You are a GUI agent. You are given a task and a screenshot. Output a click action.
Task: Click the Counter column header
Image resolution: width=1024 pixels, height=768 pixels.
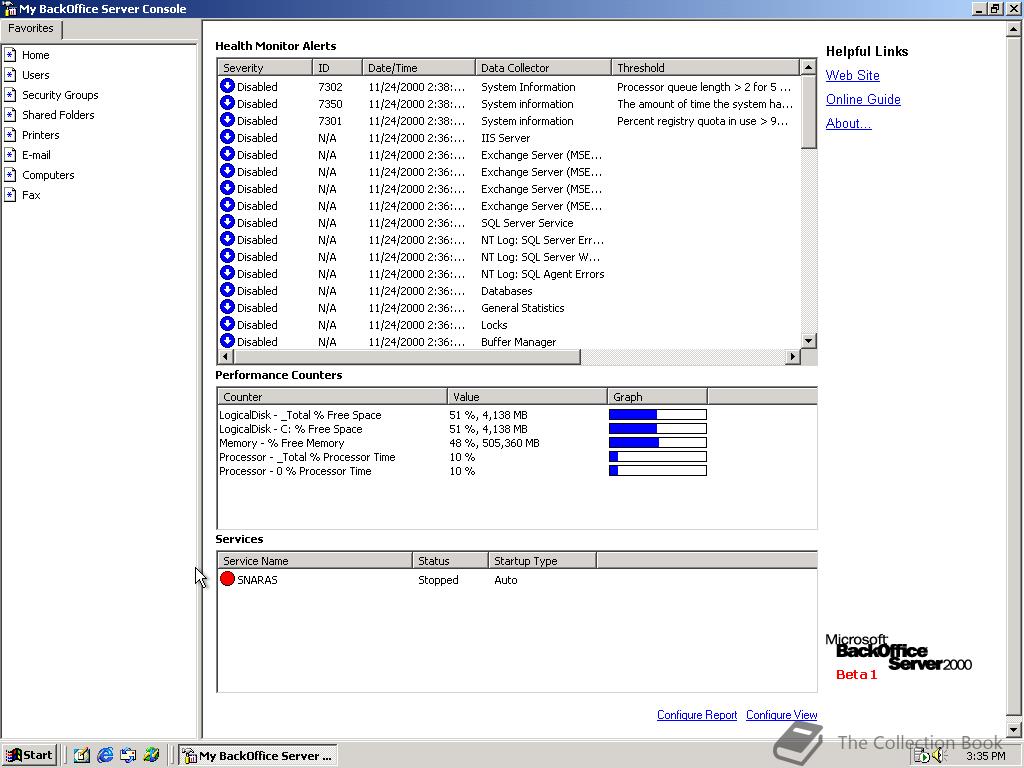pos(332,397)
